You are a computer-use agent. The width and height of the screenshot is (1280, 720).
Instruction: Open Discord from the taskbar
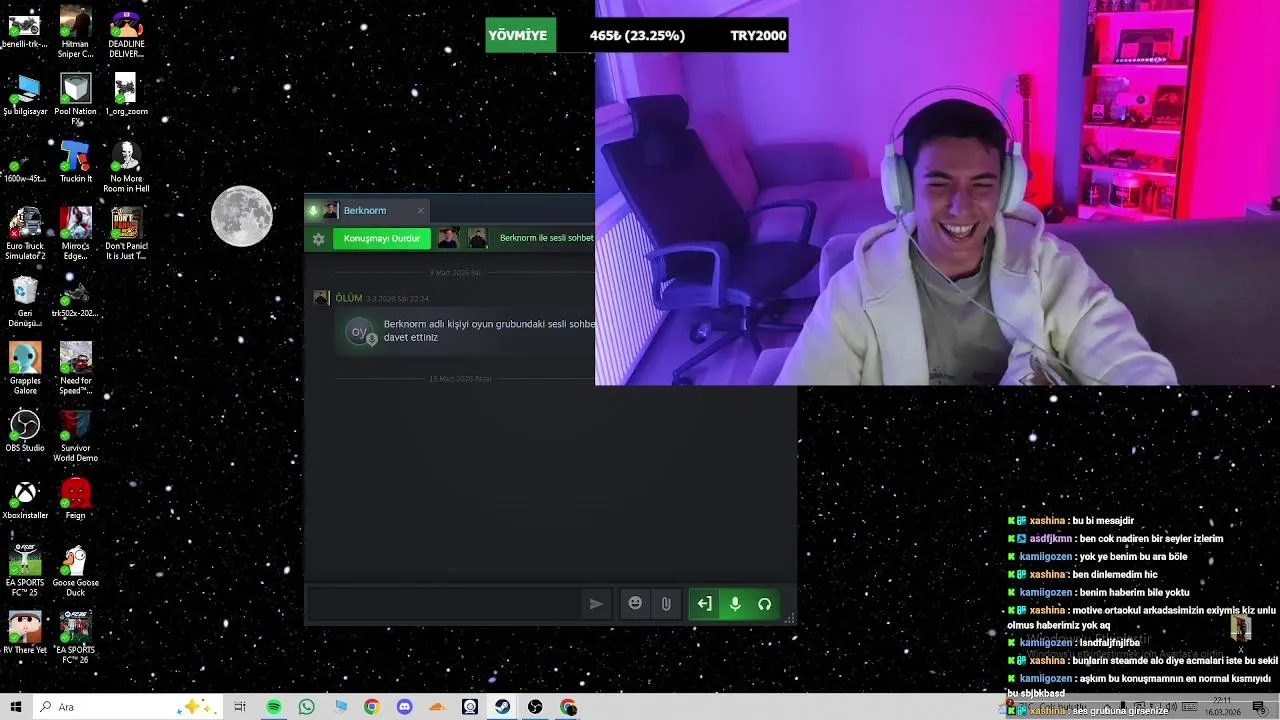pyautogui.click(x=404, y=707)
